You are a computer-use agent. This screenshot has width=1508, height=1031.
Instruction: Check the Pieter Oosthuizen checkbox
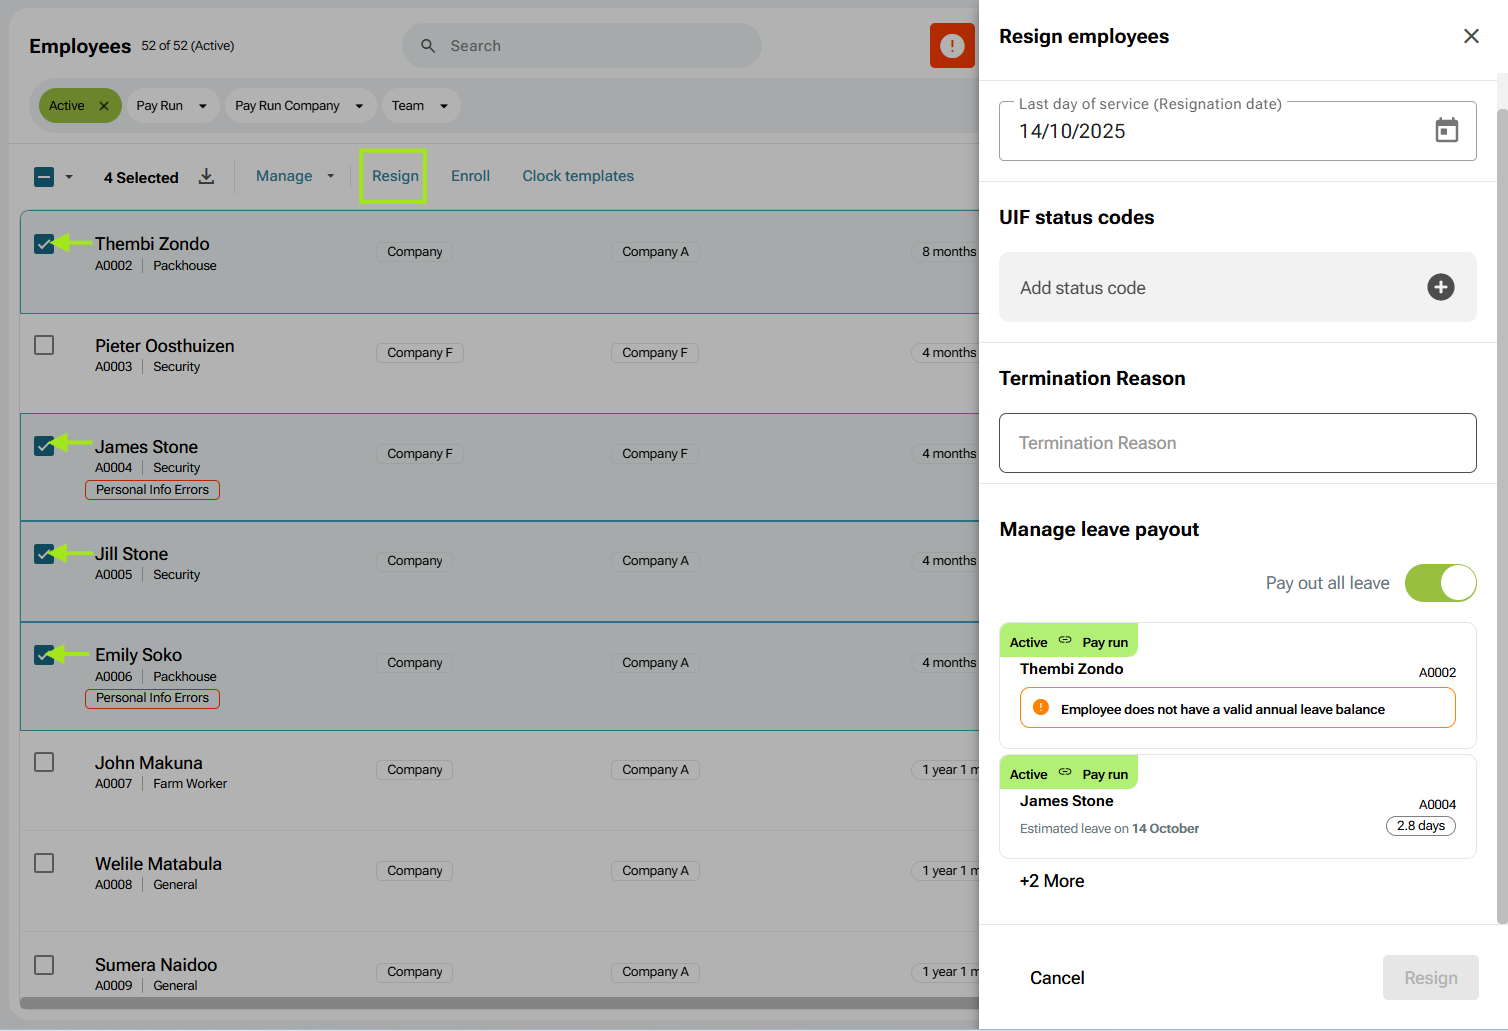click(44, 345)
